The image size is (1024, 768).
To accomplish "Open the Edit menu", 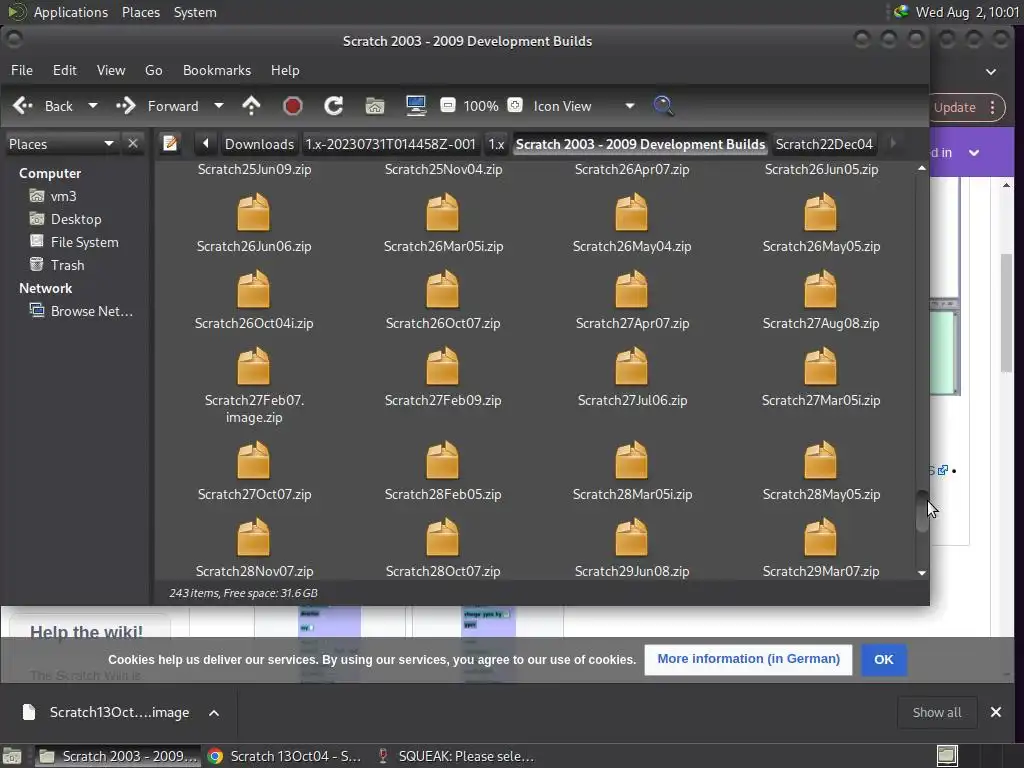I will (x=65, y=70).
